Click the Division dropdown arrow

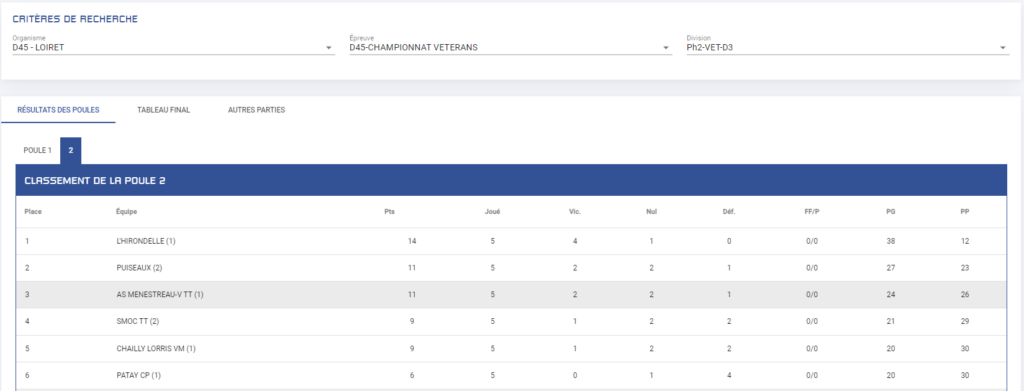pyautogui.click(x=1003, y=48)
